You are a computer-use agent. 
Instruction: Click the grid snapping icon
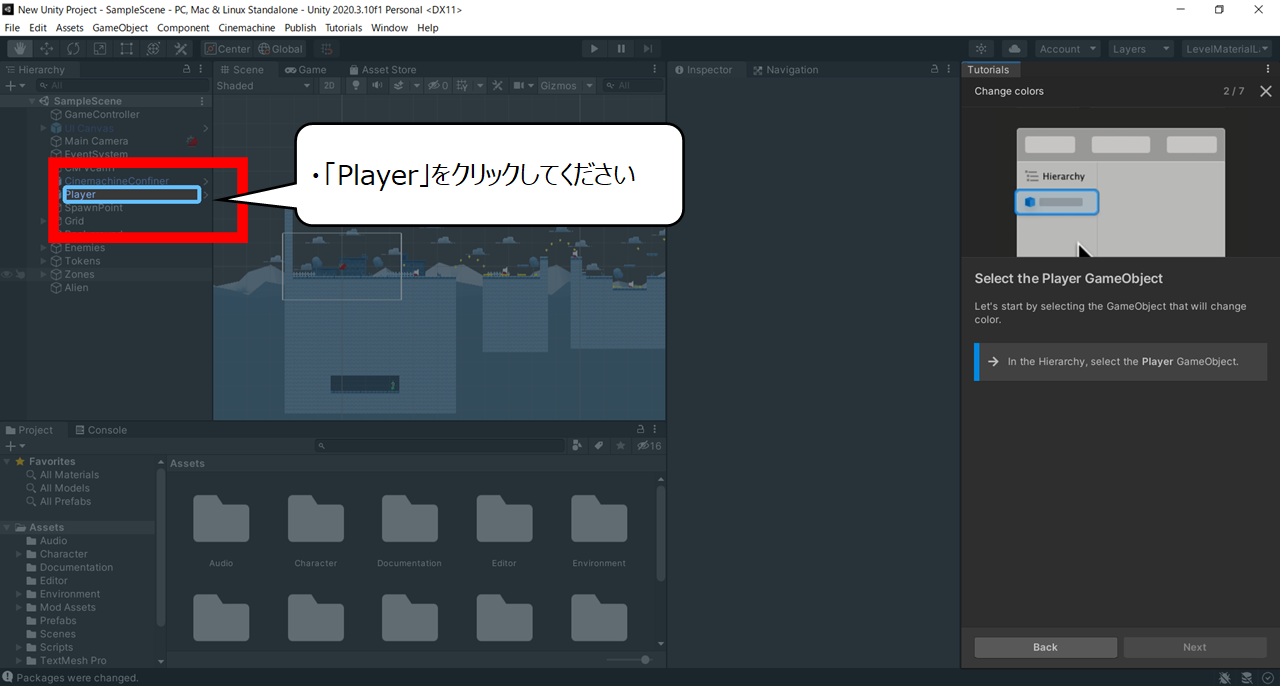coord(327,49)
